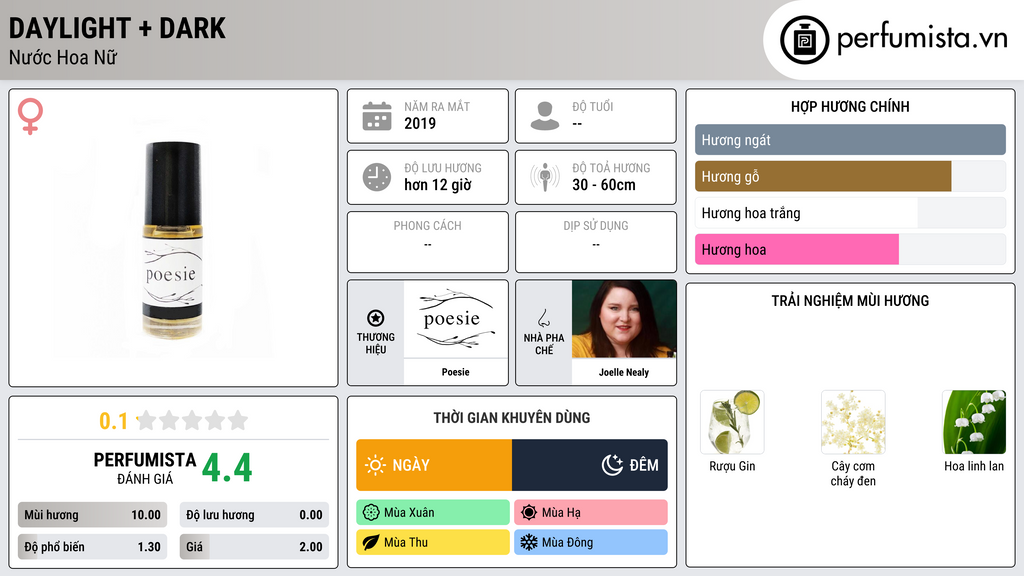Click the Cây cơm cháy đen label
The height and width of the screenshot is (576, 1024).
[853, 473]
